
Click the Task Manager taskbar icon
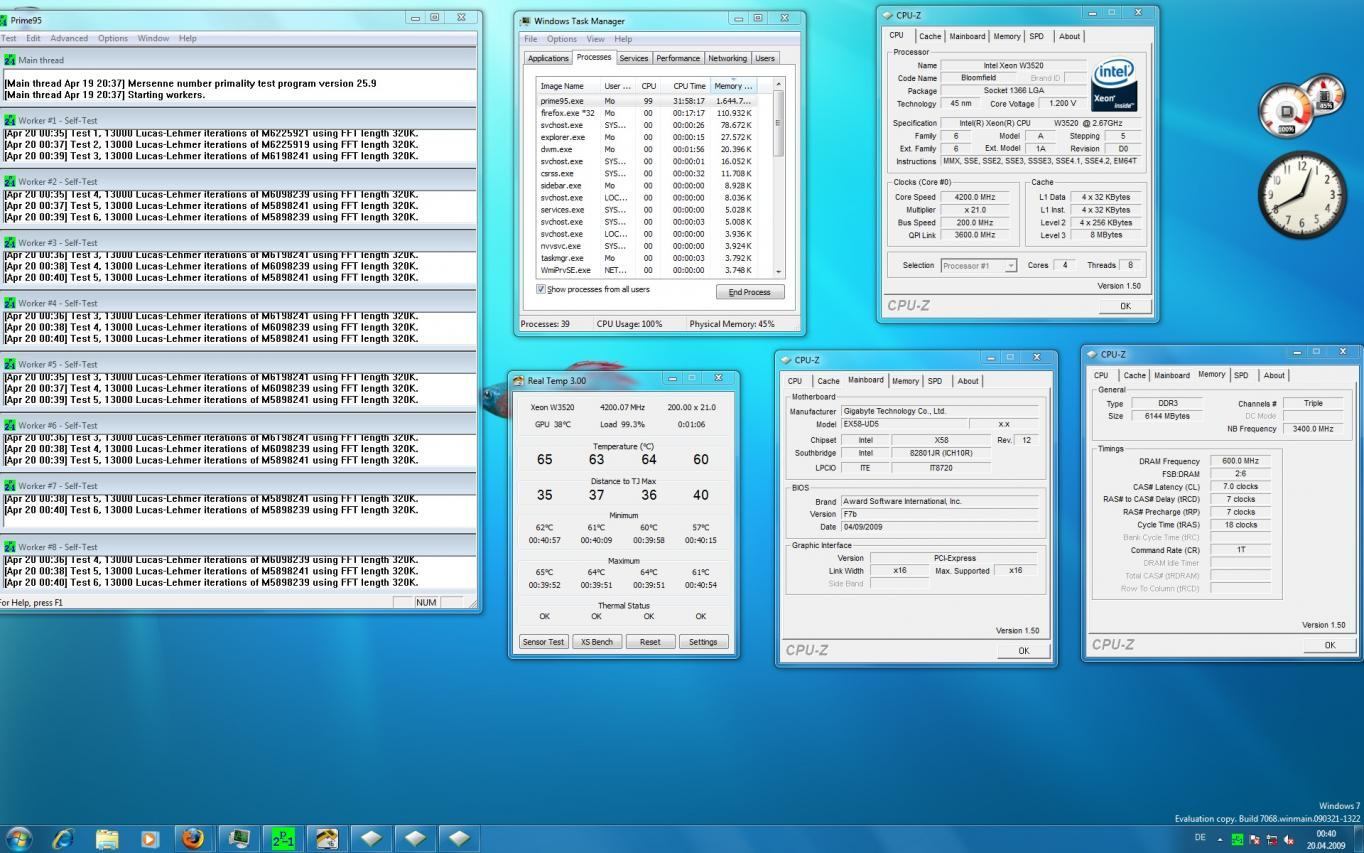point(239,838)
